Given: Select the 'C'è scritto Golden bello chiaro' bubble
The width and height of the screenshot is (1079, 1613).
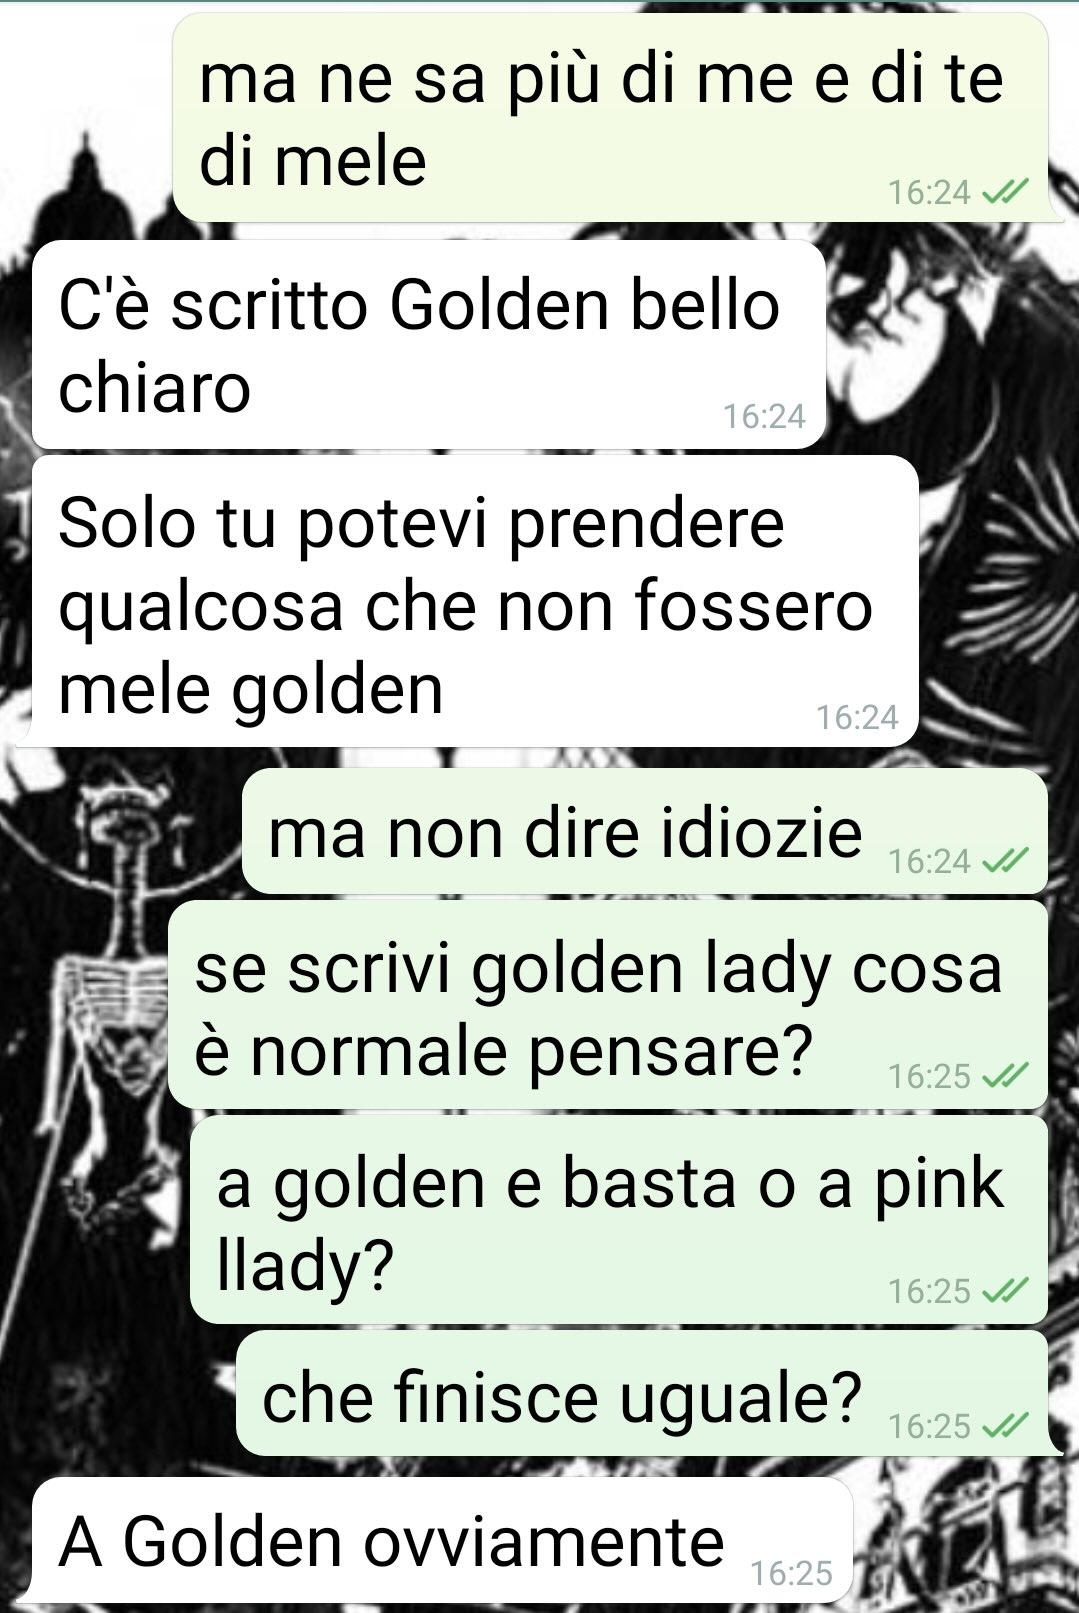Looking at the screenshot, I should point(429,344).
